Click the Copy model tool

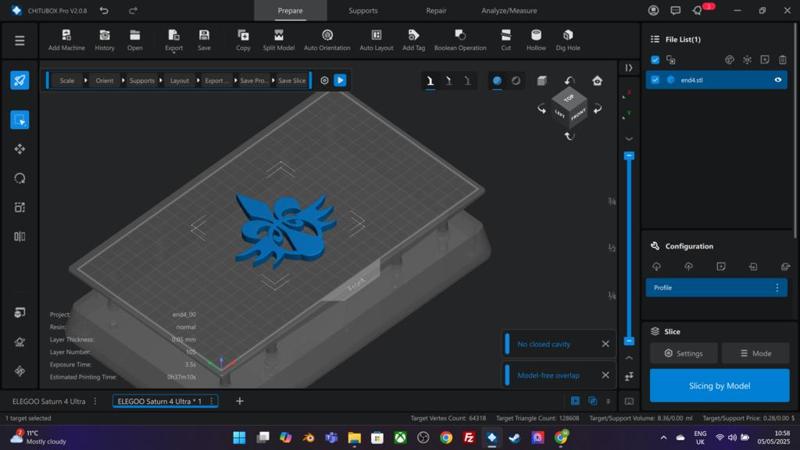pos(243,40)
